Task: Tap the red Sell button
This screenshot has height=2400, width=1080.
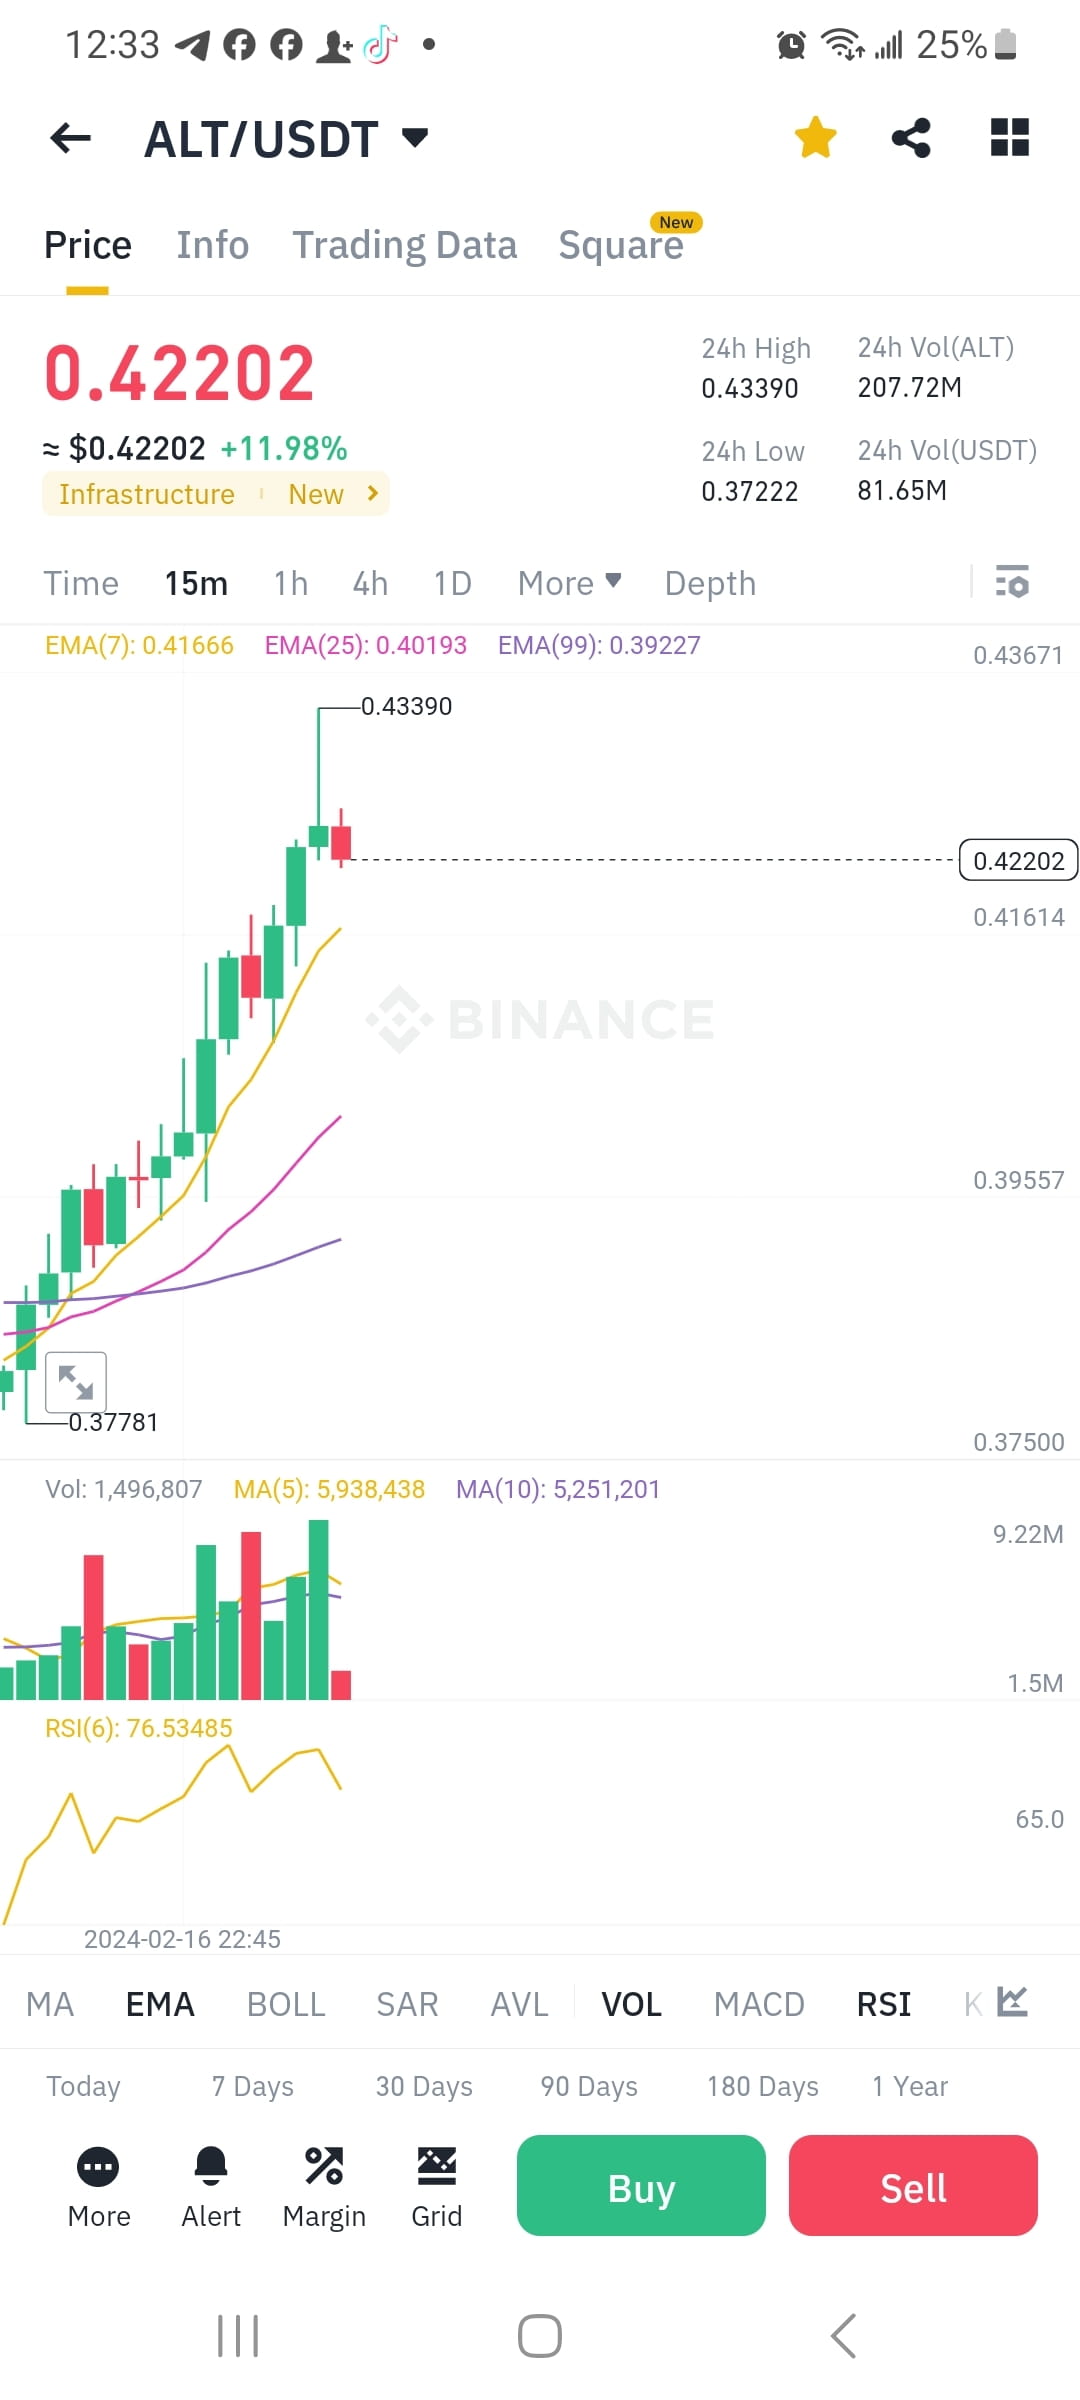Action: (x=912, y=2186)
